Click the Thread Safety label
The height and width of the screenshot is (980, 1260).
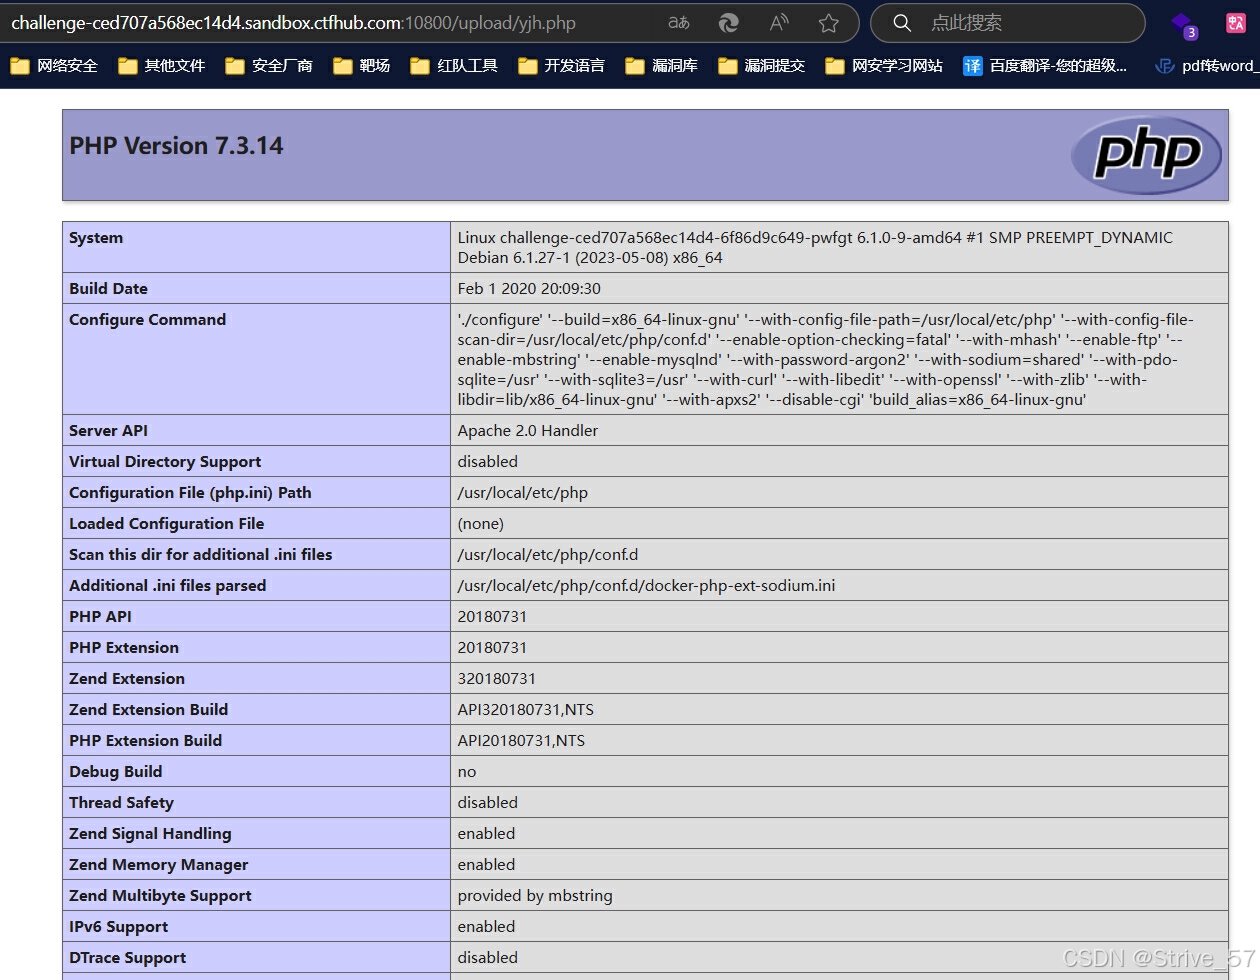(121, 803)
